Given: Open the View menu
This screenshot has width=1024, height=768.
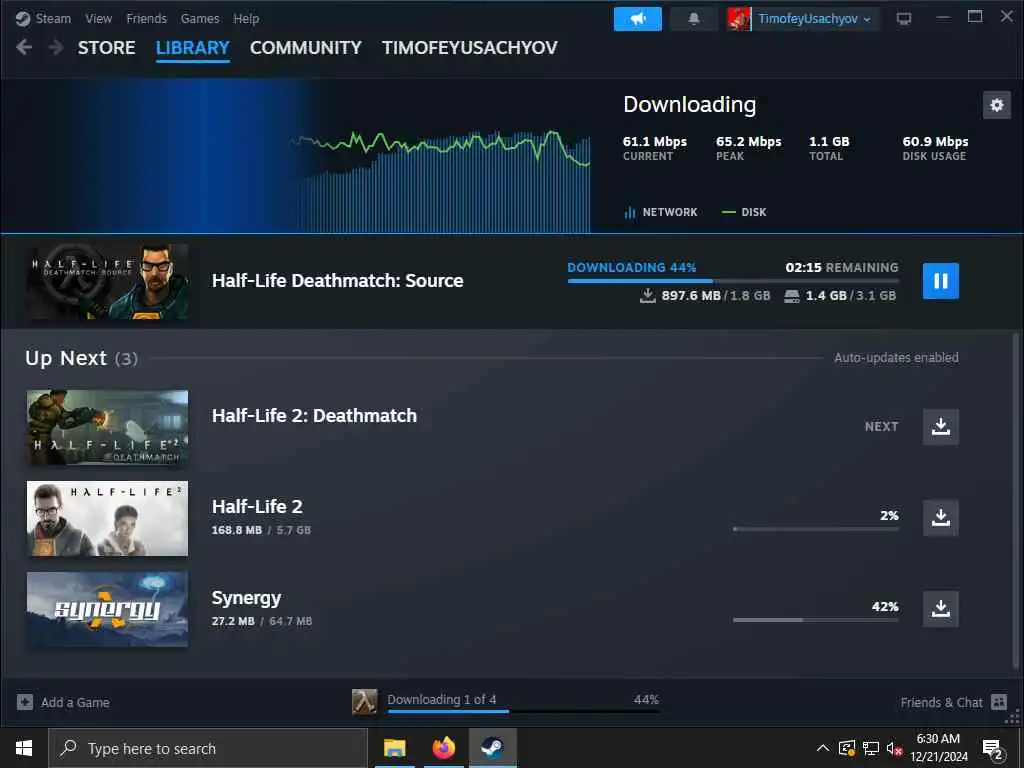Looking at the screenshot, I should pos(99,18).
